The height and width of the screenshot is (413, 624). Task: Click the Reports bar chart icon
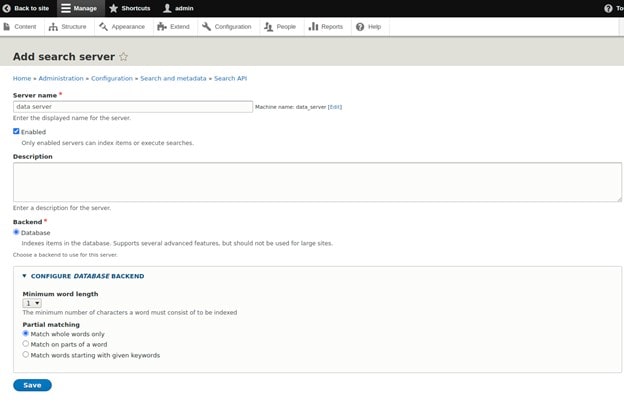click(313, 27)
